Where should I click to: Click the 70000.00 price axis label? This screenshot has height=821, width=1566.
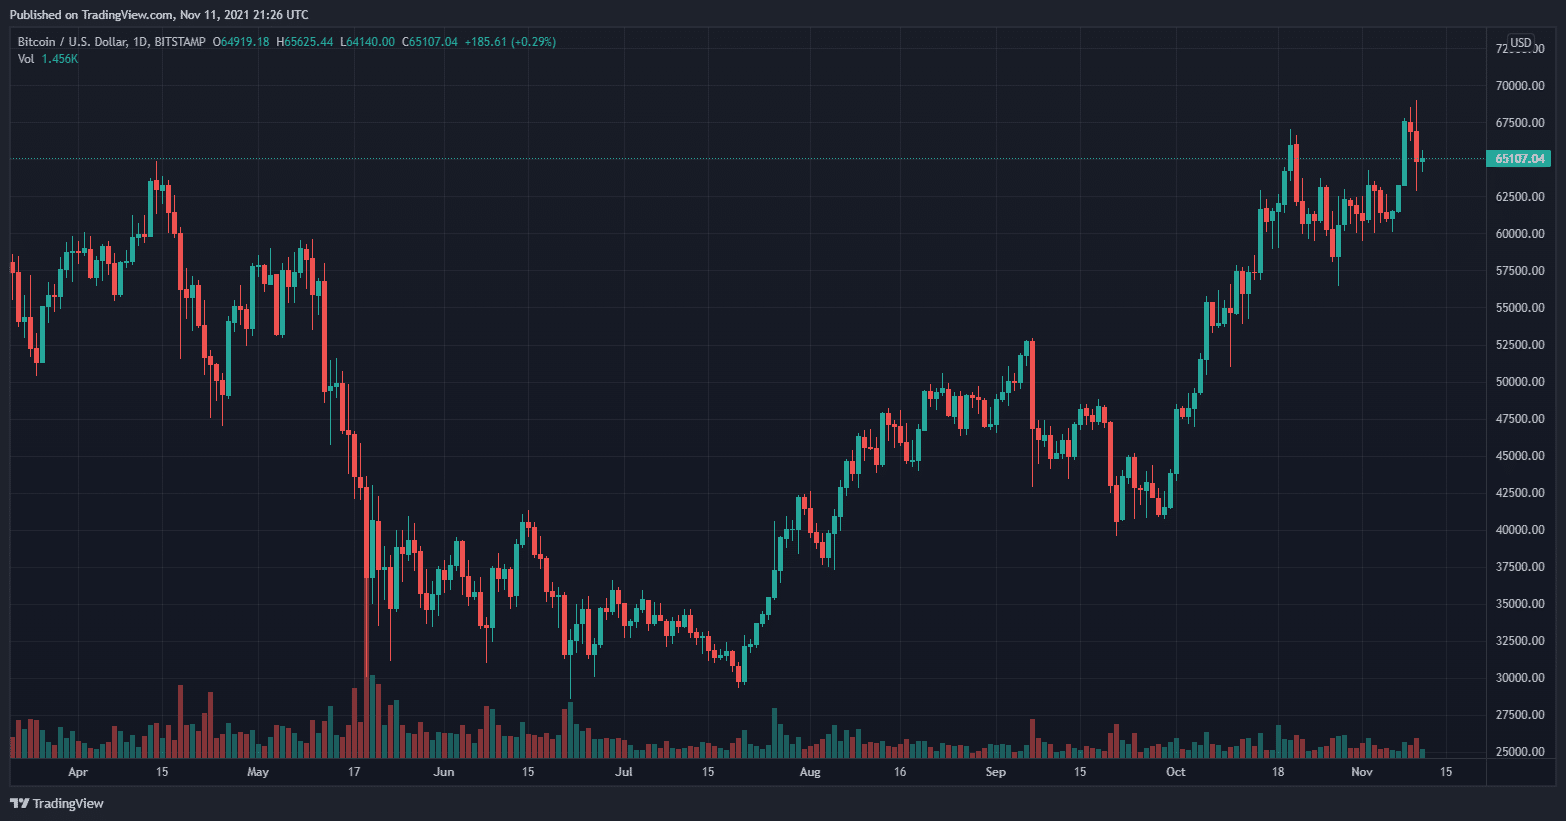coord(1520,86)
